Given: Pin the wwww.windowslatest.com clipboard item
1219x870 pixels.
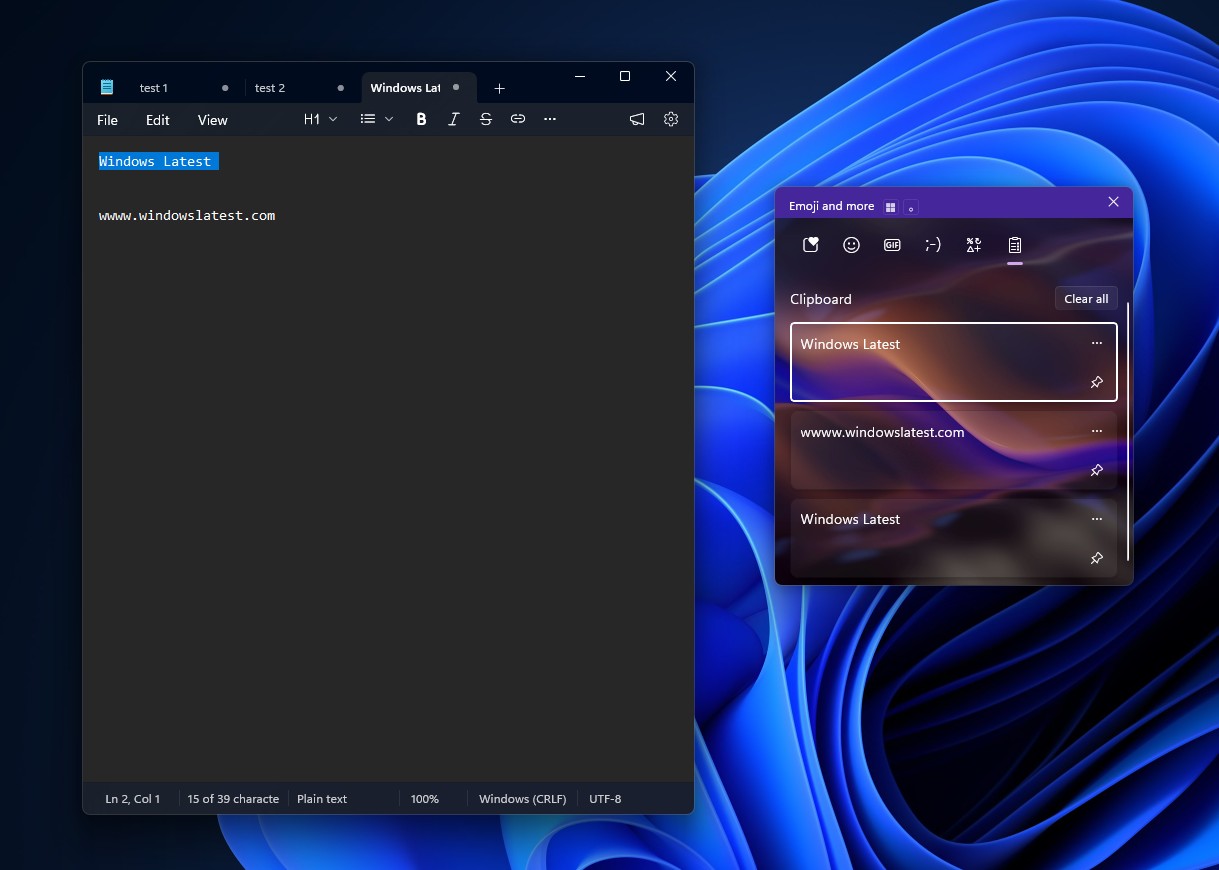Looking at the screenshot, I should pos(1097,470).
